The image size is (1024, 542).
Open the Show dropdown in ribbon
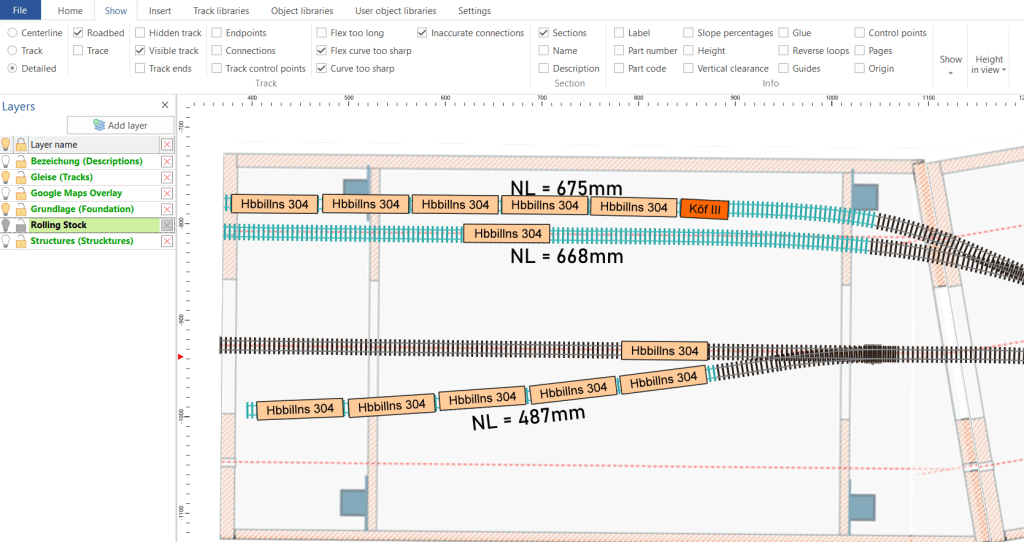(x=950, y=64)
